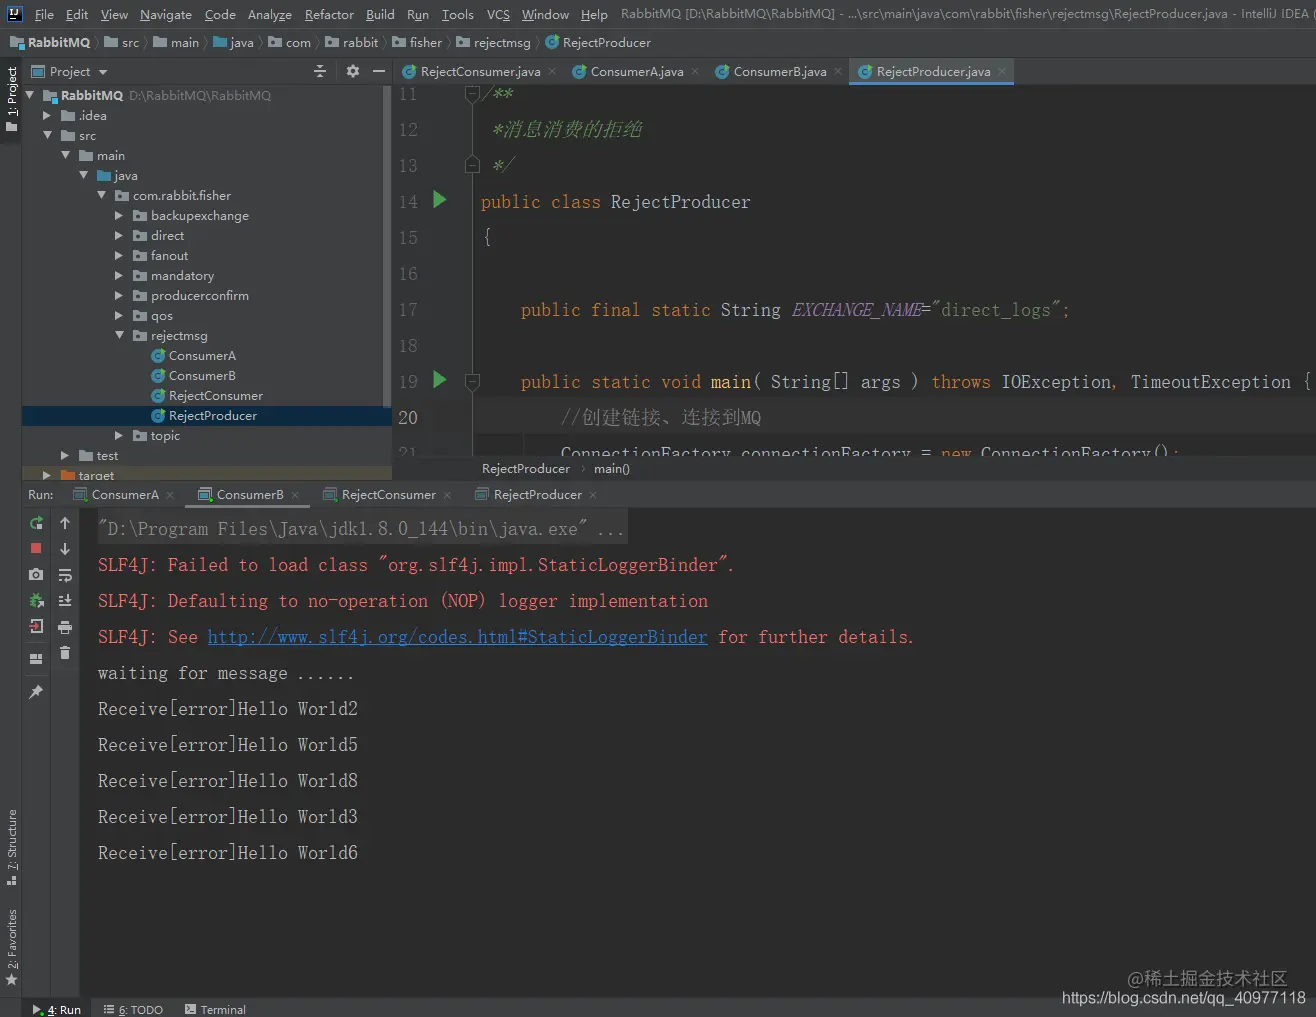The width and height of the screenshot is (1316, 1017).
Task: Run main method gutter arrow
Action: 439,380
